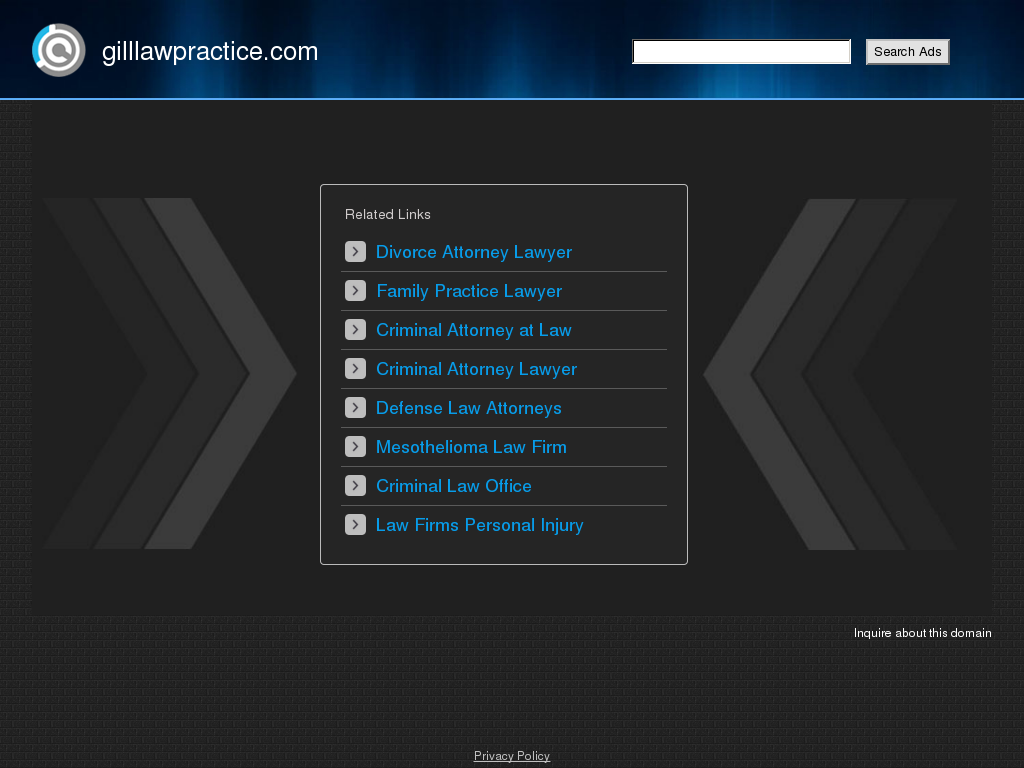Click the Search Ads button
This screenshot has height=768, width=1024.
point(908,52)
